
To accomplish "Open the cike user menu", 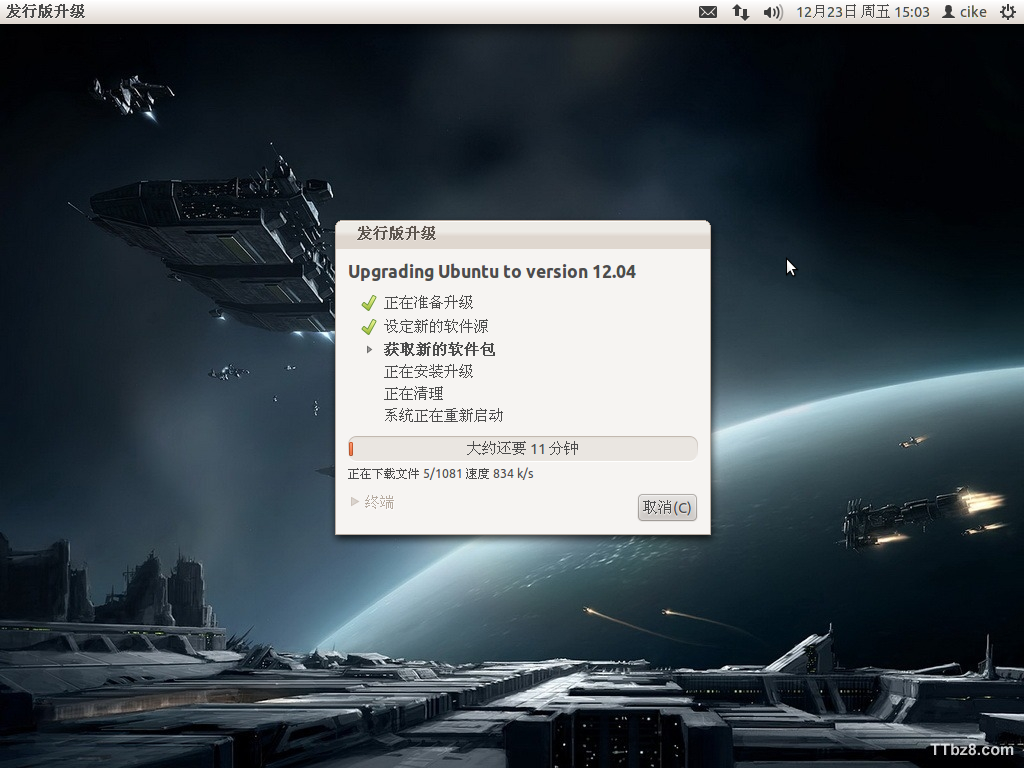I will 965,12.
